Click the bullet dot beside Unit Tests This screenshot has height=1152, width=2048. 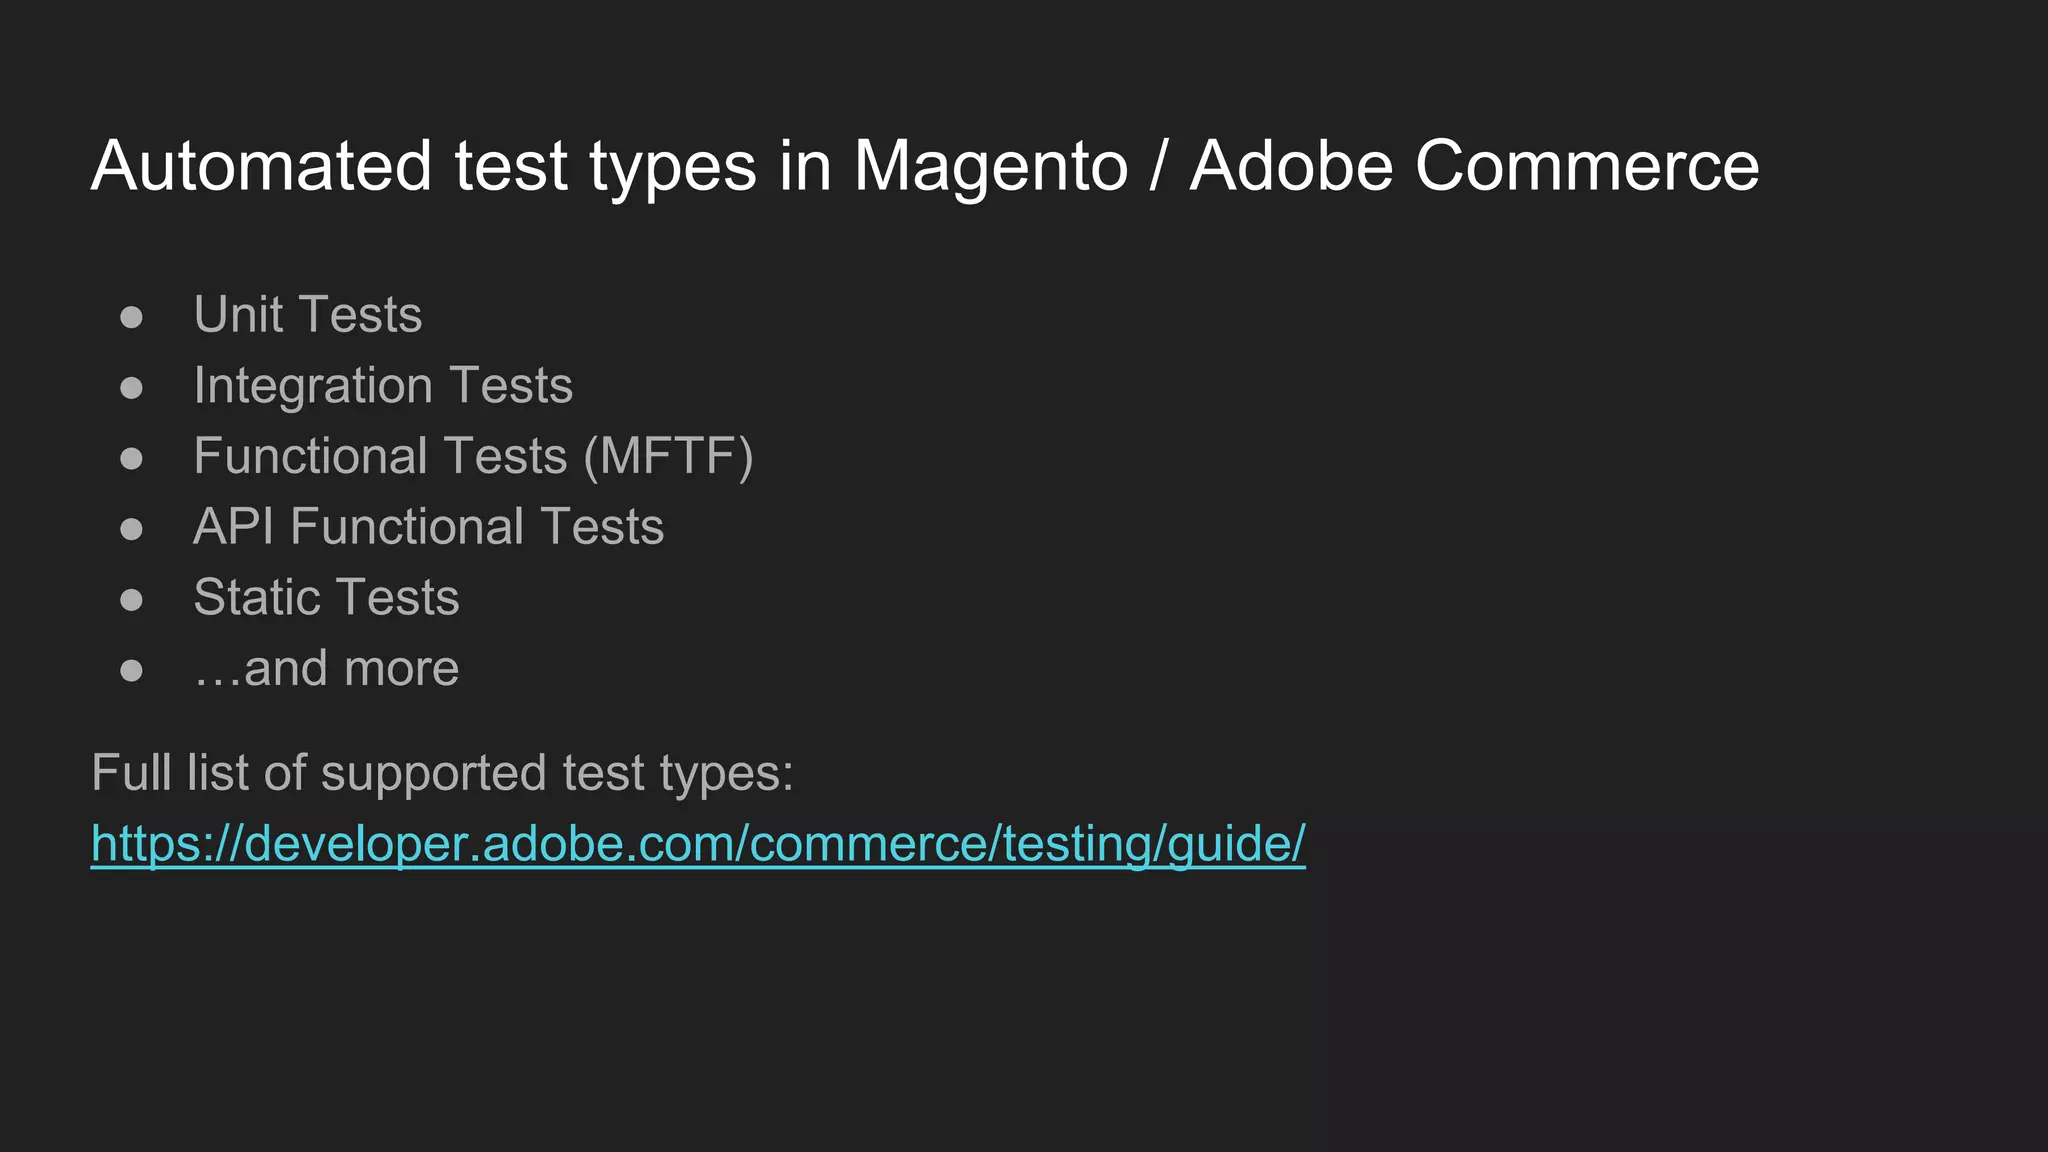[131, 318]
